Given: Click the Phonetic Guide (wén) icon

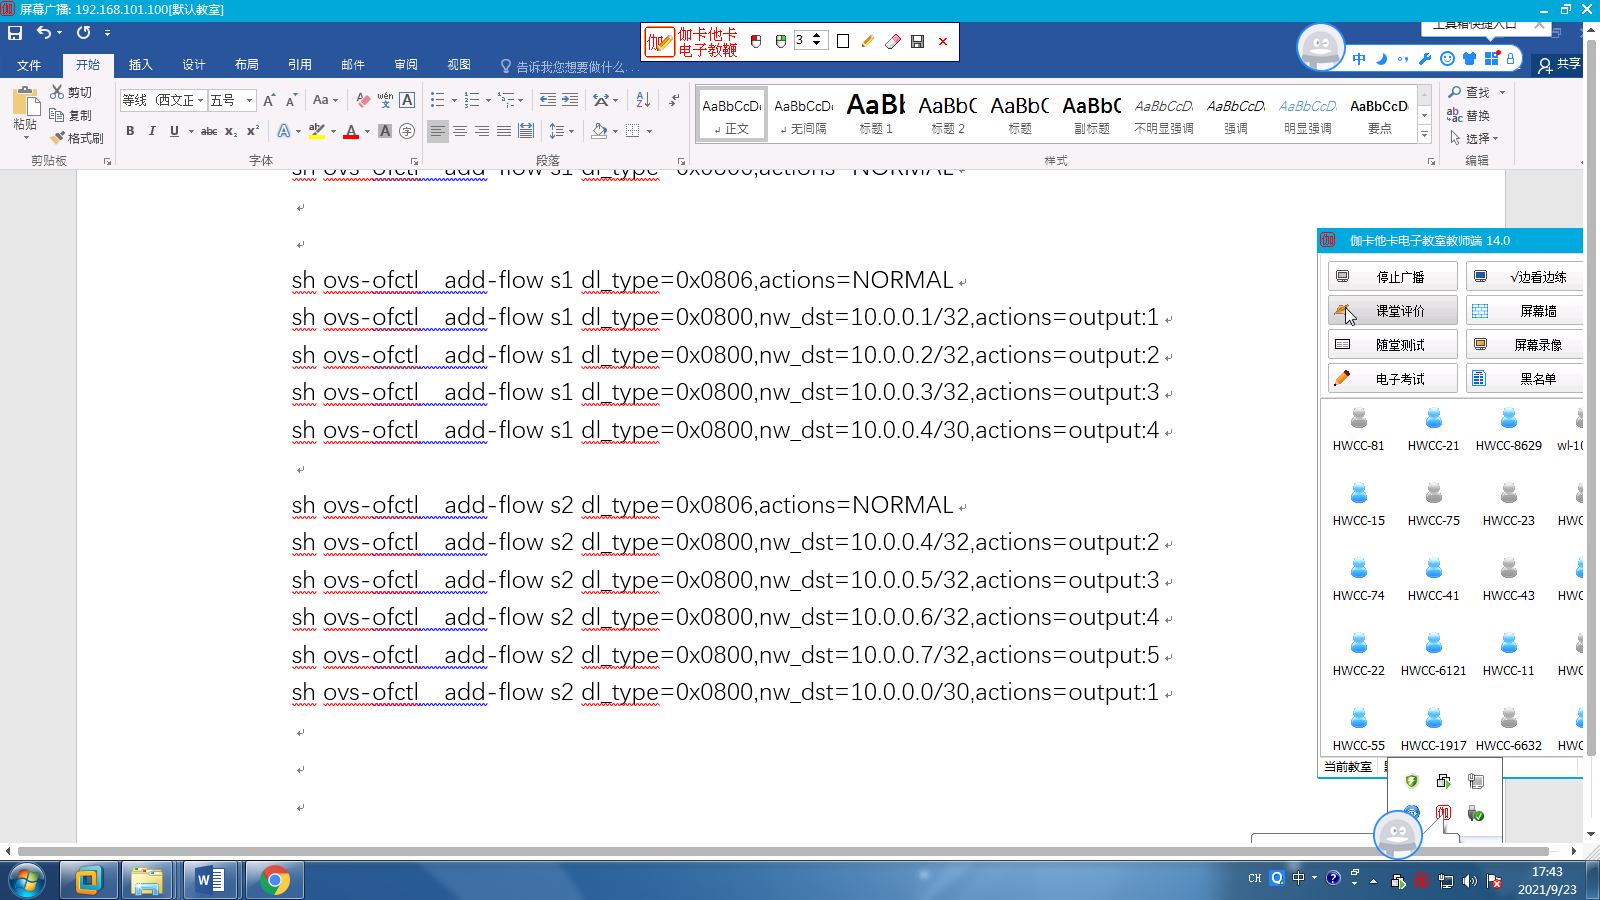Looking at the screenshot, I should [x=385, y=100].
